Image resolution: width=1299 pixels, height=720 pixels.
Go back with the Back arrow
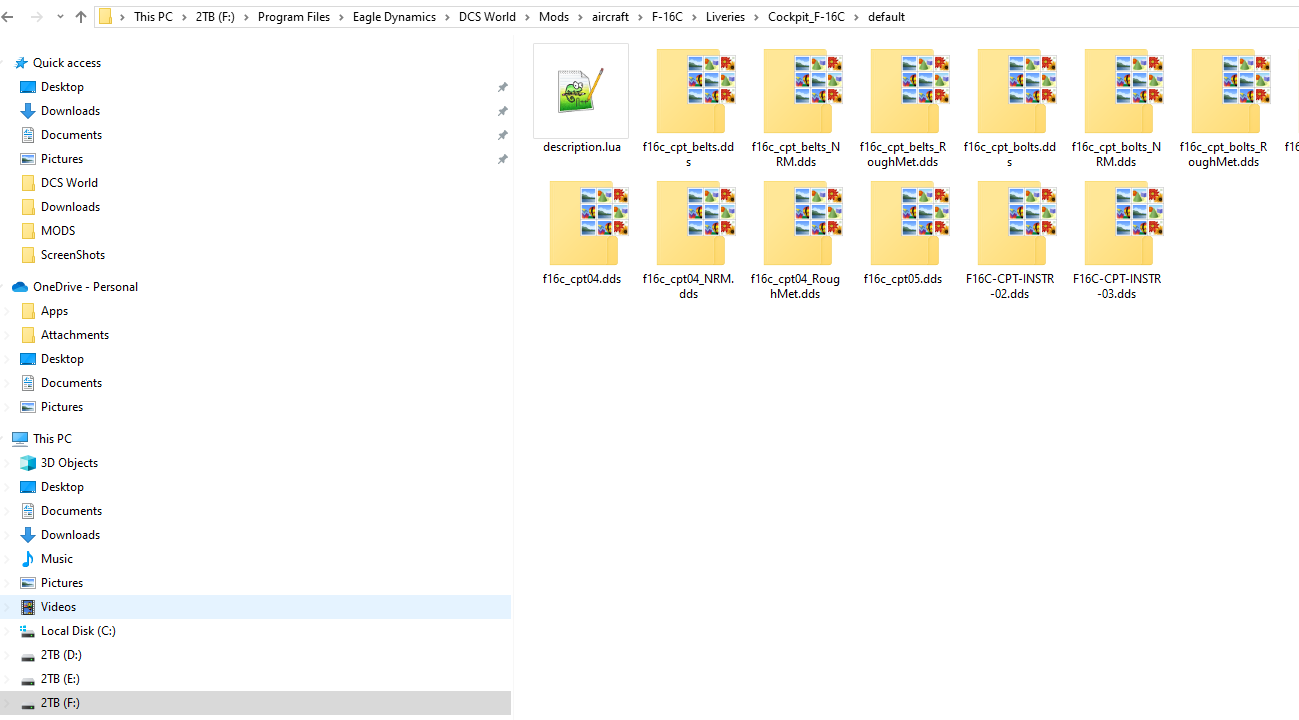8,17
